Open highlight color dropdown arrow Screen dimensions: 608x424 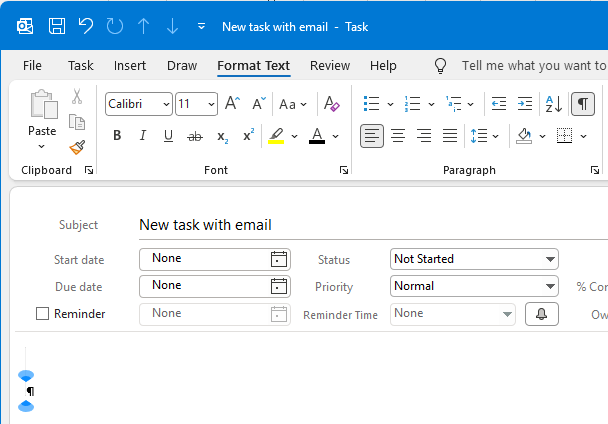tap(294, 136)
